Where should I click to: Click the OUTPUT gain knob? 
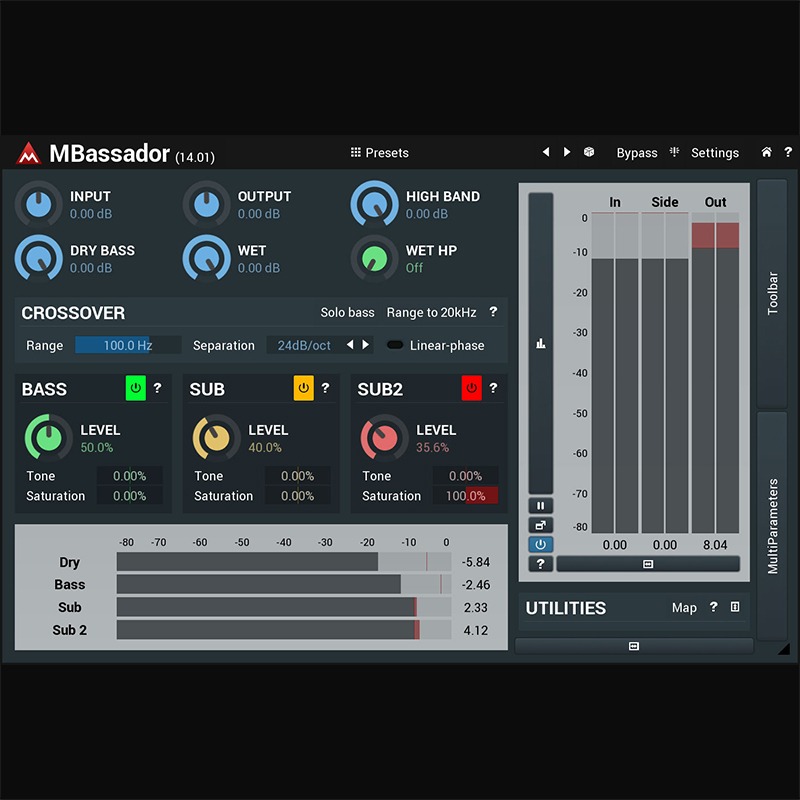pyautogui.click(x=207, y=205)
